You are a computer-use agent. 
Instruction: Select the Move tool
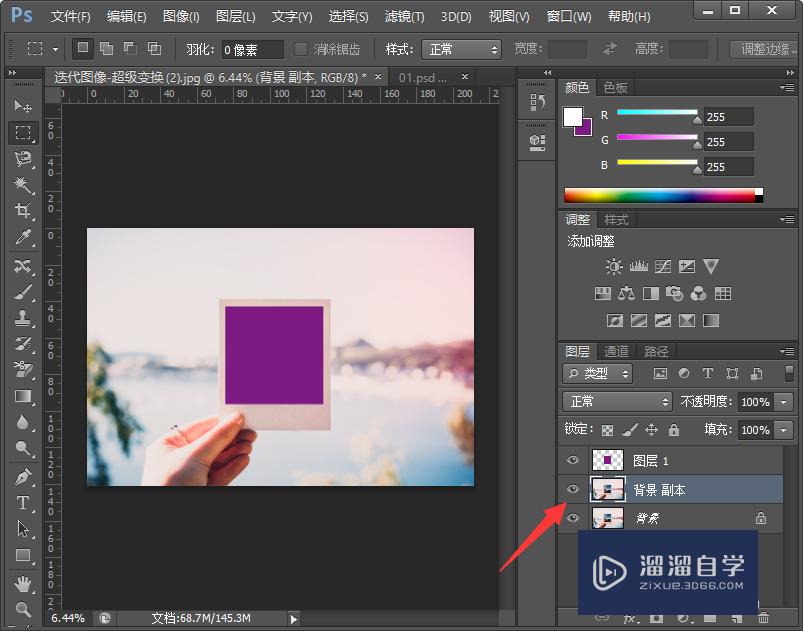pyautogui.click(x=23, y=106)
